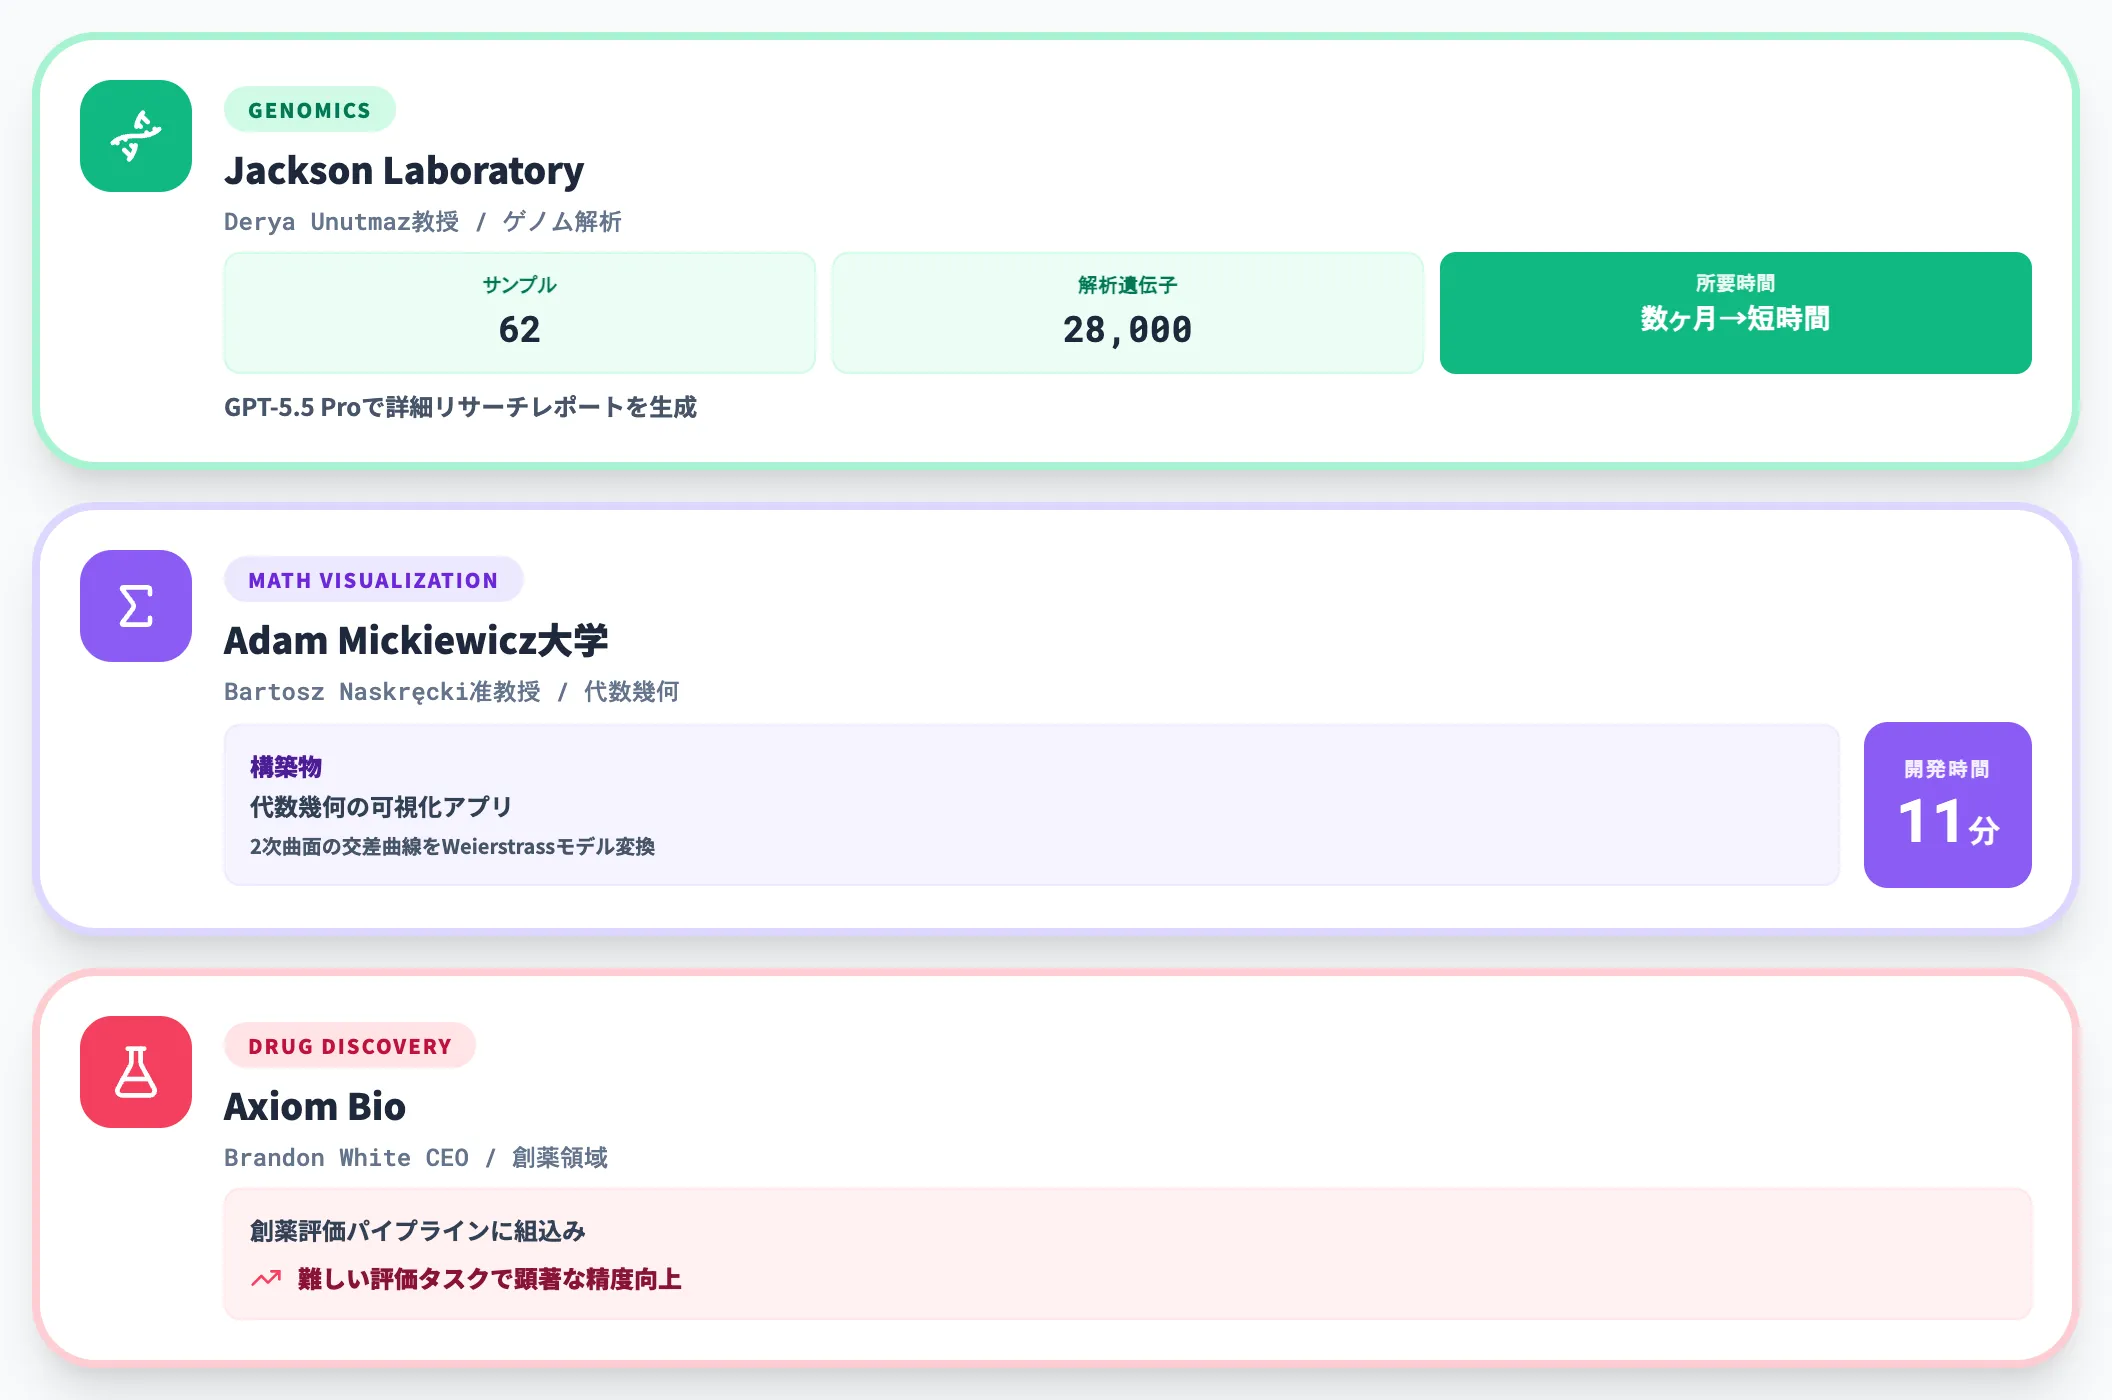This screenshot has height=1400, width=2112.
Task: Select the purple MATH VISUALIZATION icon tile
Action: click(x=135, y=605)
